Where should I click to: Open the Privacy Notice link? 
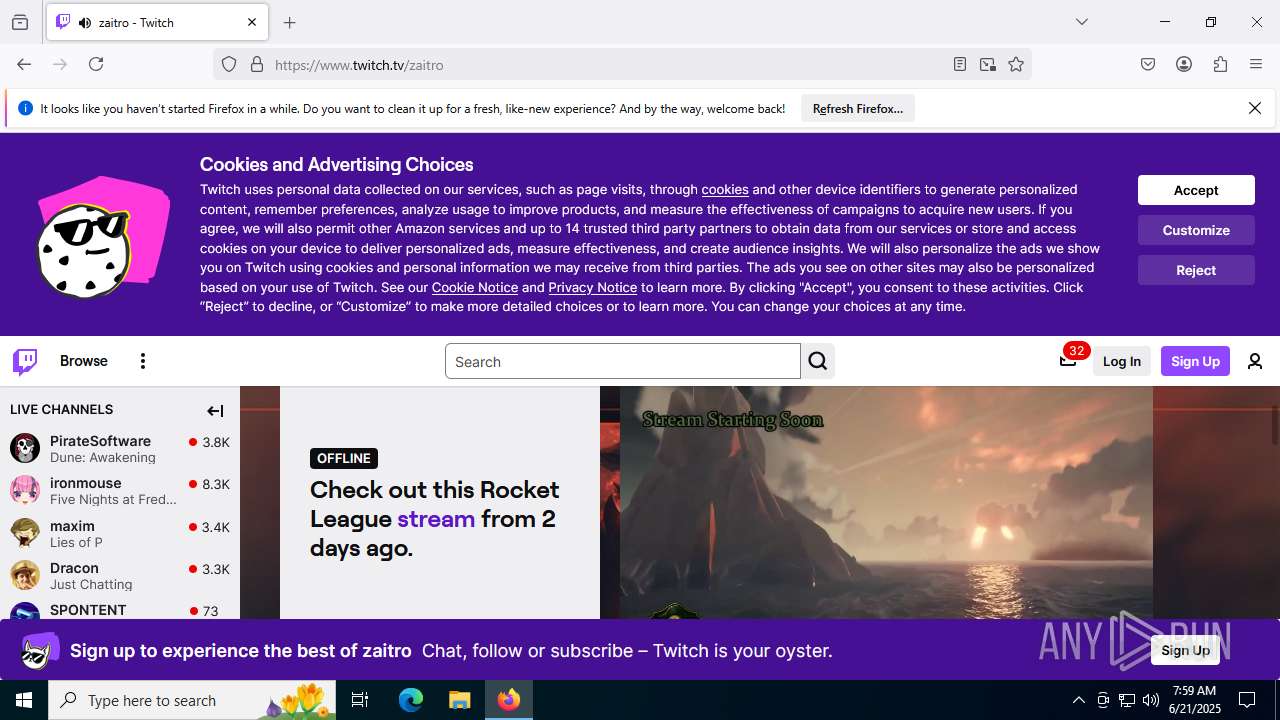592,287
